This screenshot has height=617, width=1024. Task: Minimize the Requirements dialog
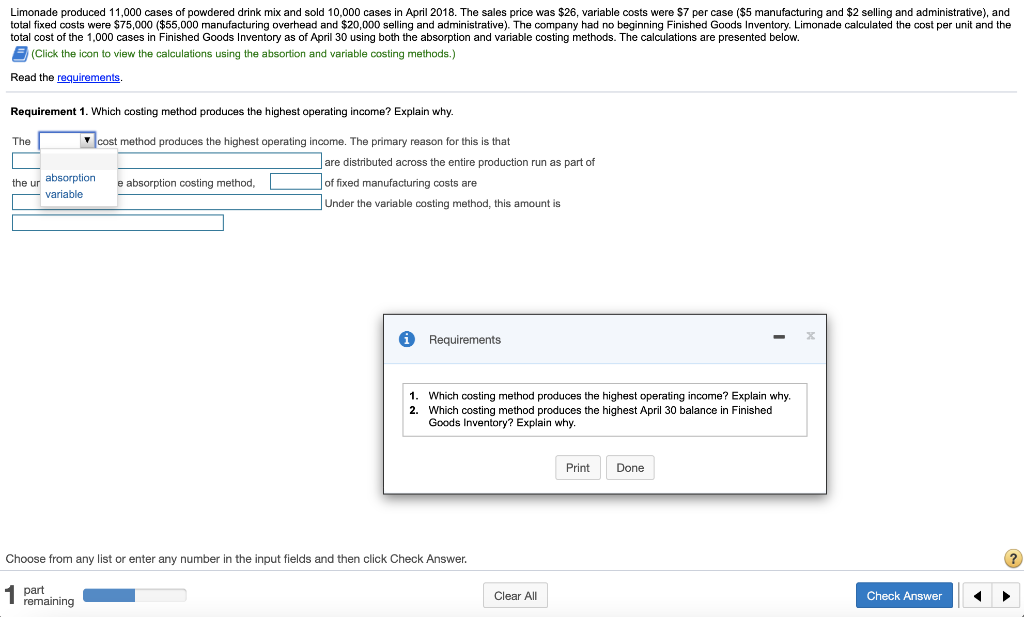(779, 337)
